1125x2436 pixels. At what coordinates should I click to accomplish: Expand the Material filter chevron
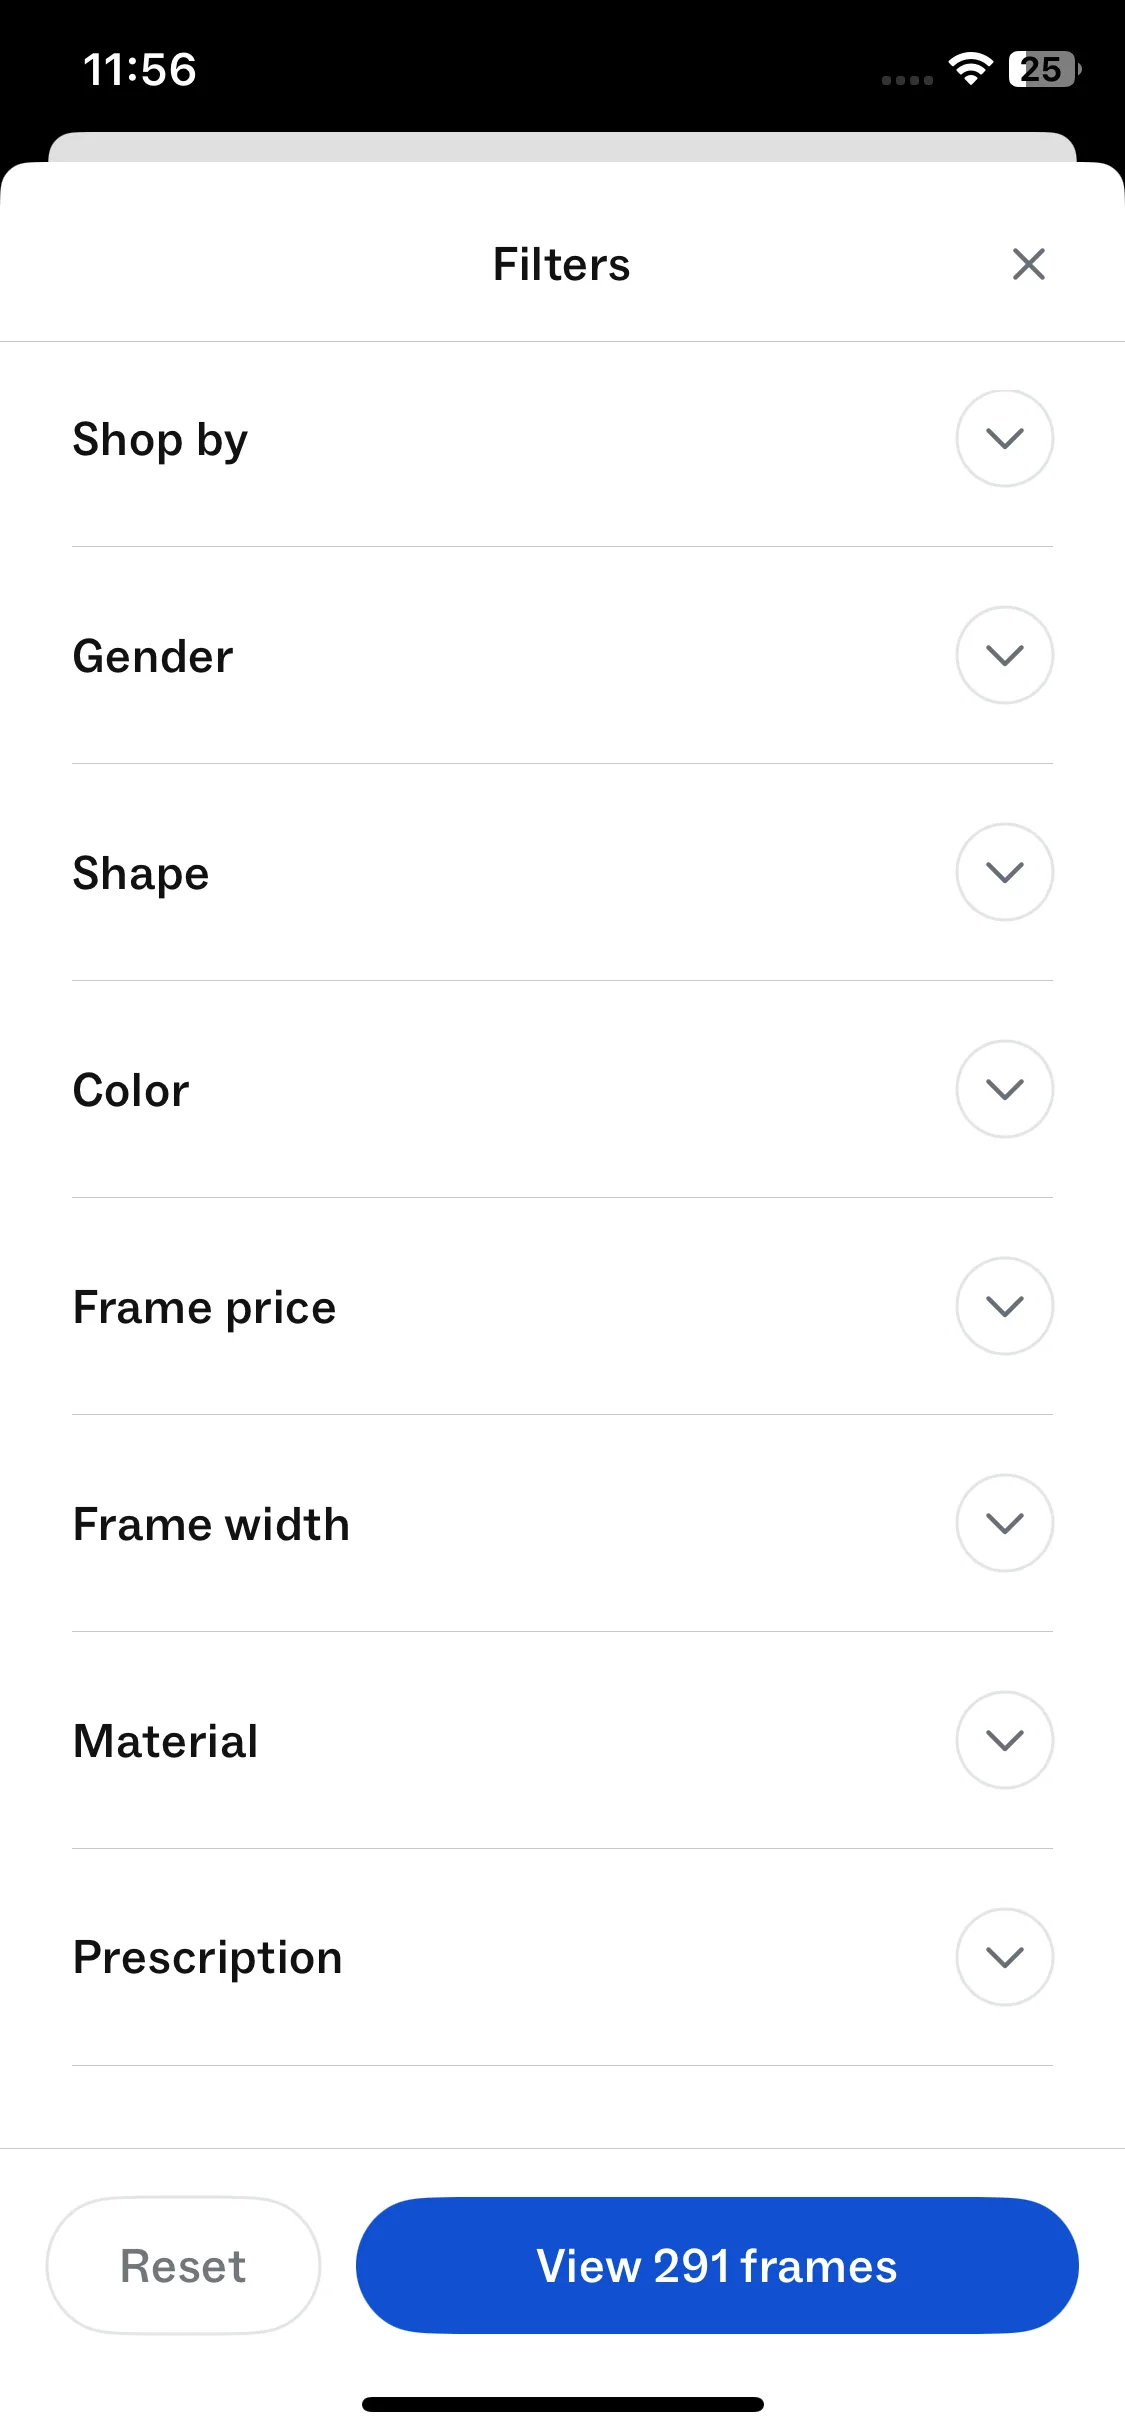pyautogui.click(x=1004, y=1741)
